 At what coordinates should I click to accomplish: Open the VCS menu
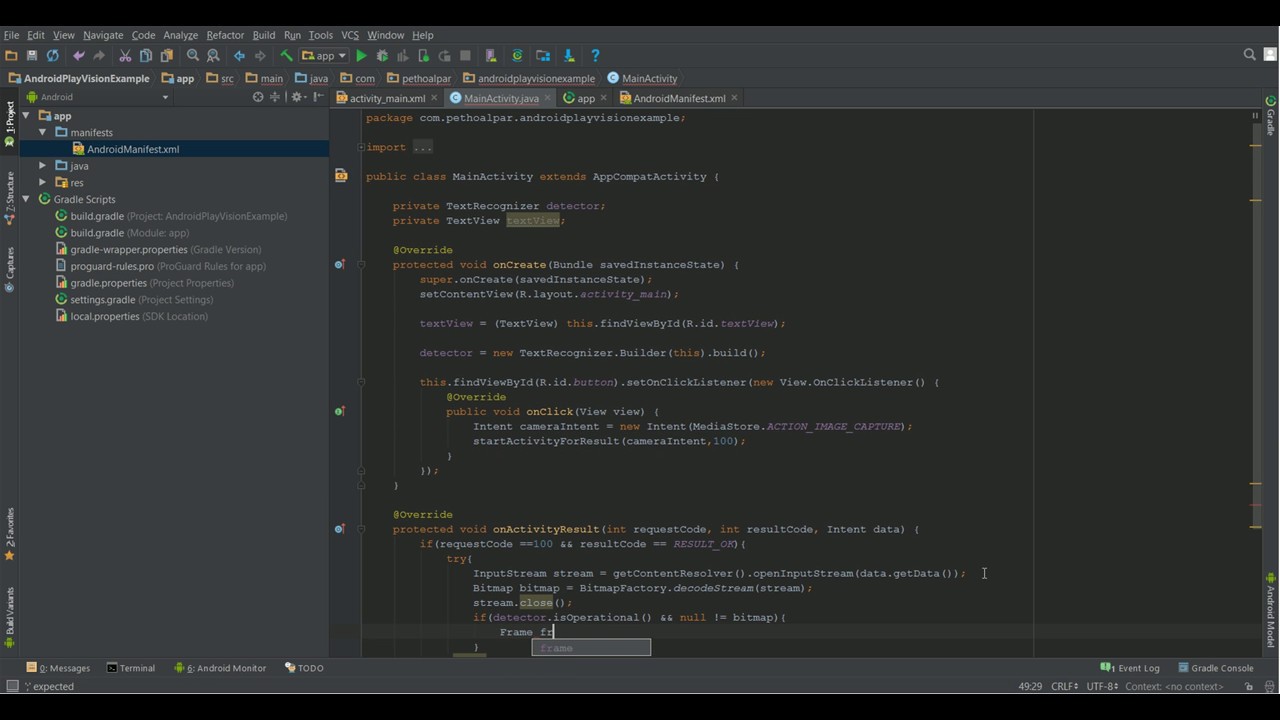(x=350, y=35)
